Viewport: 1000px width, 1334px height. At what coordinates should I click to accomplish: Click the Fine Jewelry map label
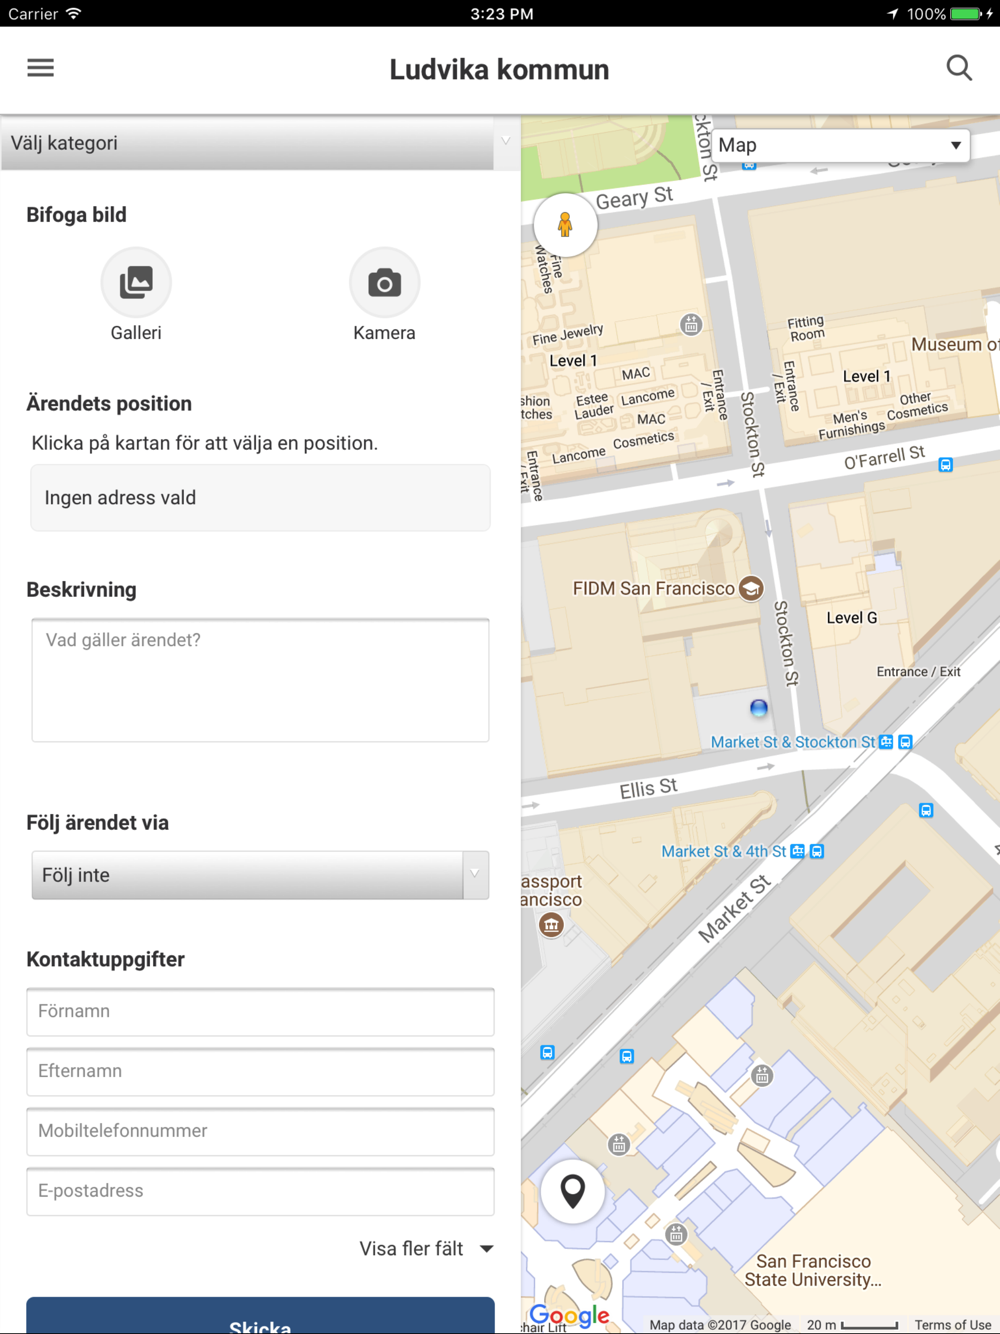point(568,334)
